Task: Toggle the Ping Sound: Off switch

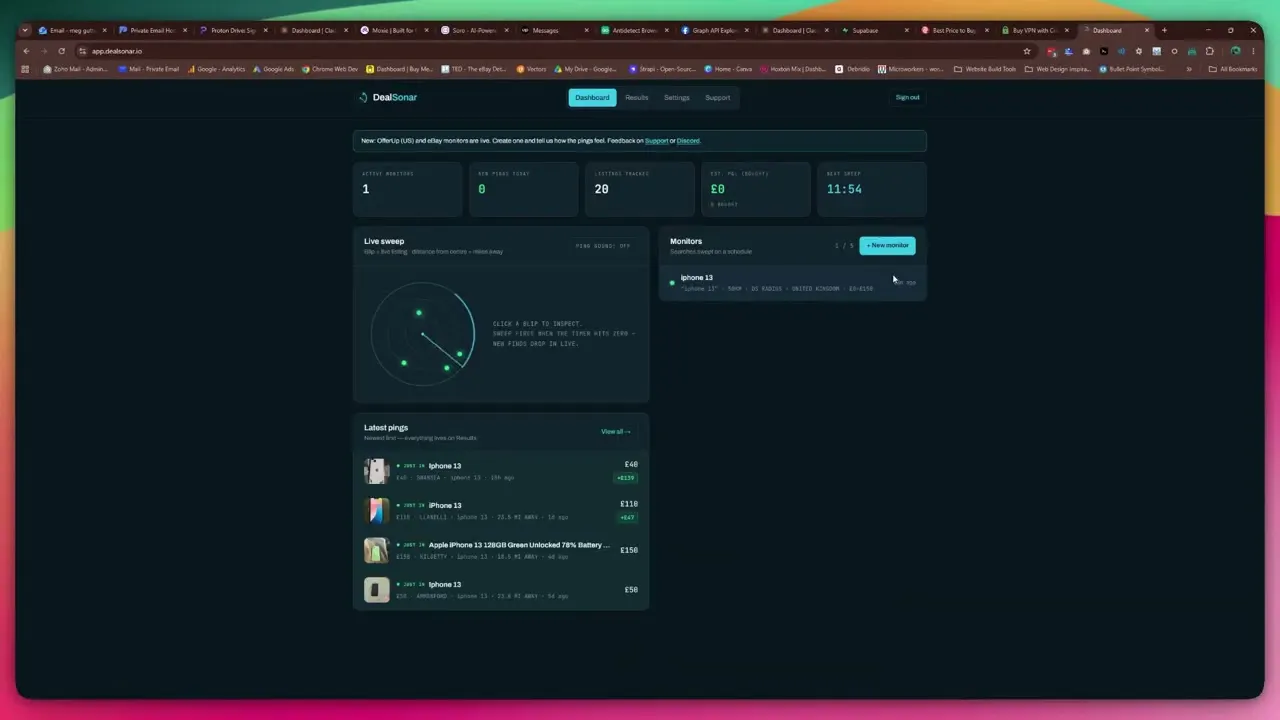Action: click(603, 245)
